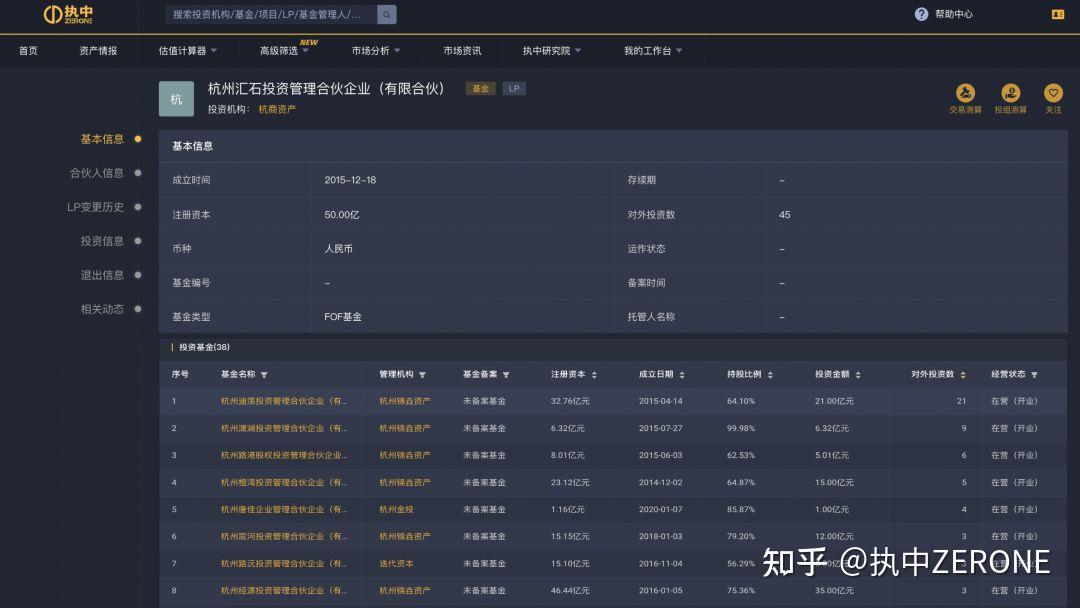1080x608 pixels.
Task: Sort by 对外投资数 column arrows
Action: click(963, 375)
